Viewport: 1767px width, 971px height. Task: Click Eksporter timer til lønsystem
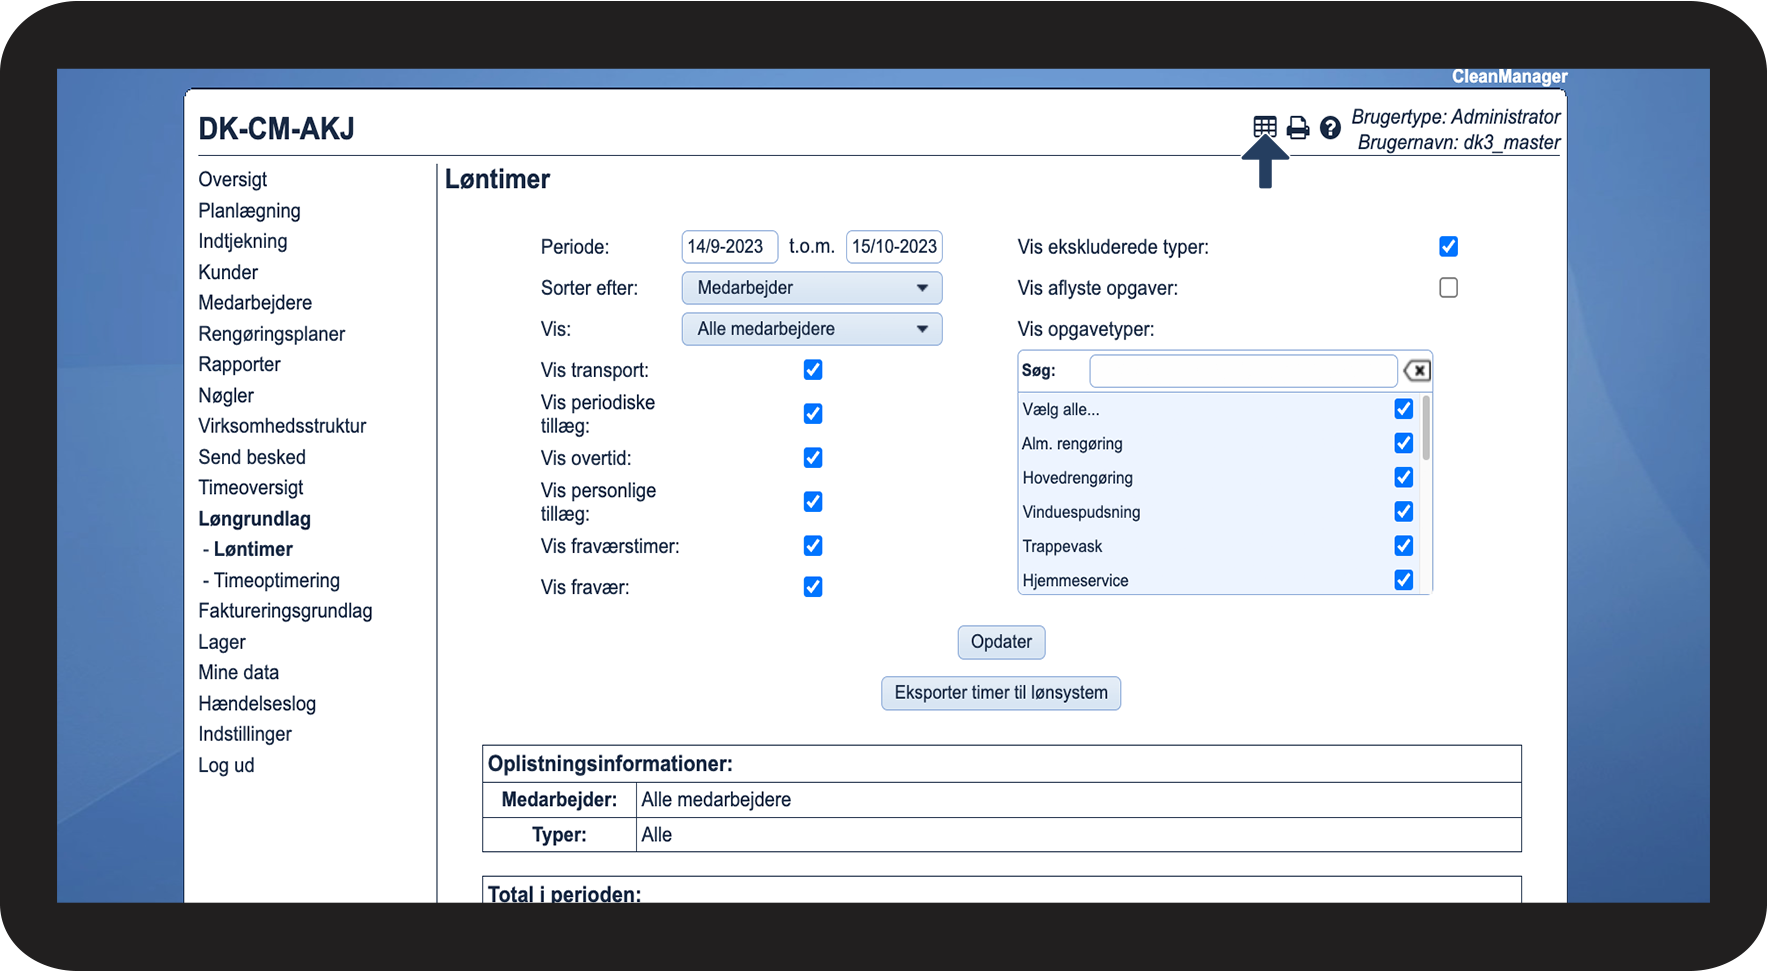1000,693
